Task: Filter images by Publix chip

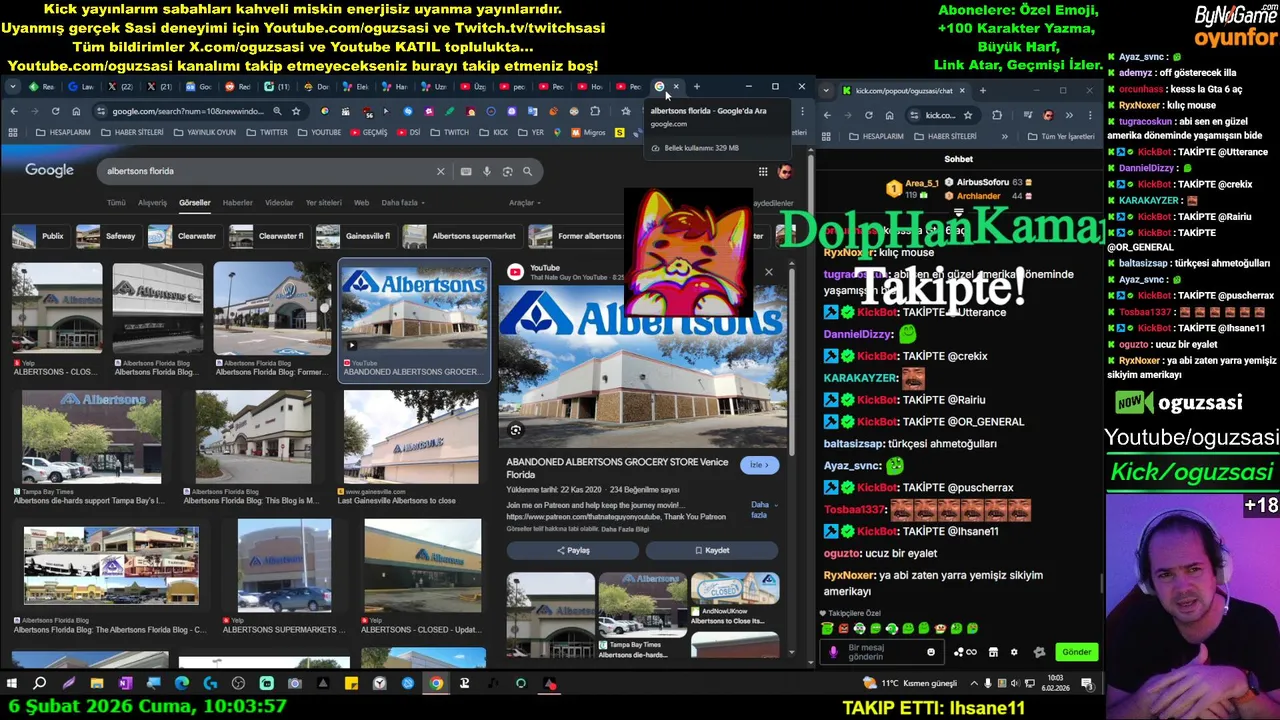Action: point(40,237)
